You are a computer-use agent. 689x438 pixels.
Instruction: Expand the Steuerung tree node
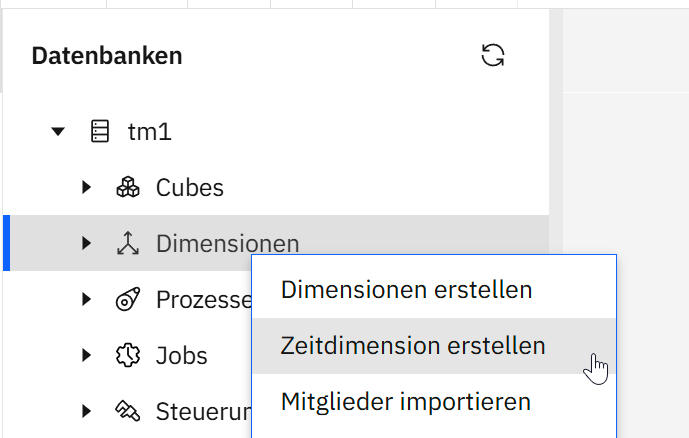point(87,411)
